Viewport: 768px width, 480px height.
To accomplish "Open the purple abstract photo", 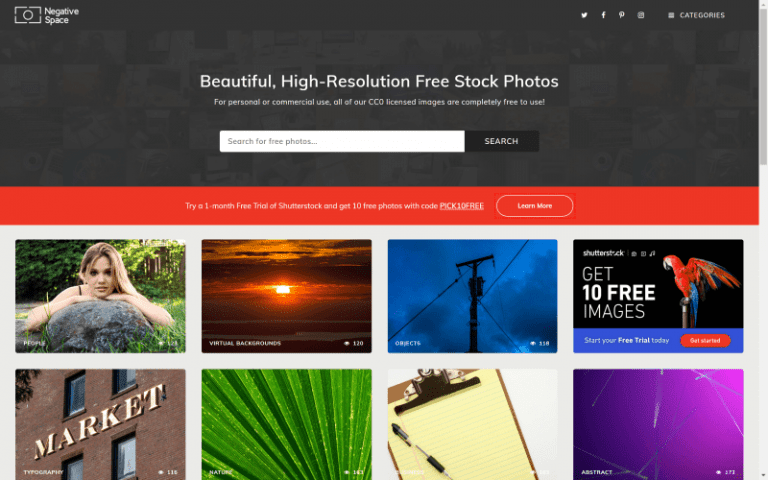I will 658,424.
